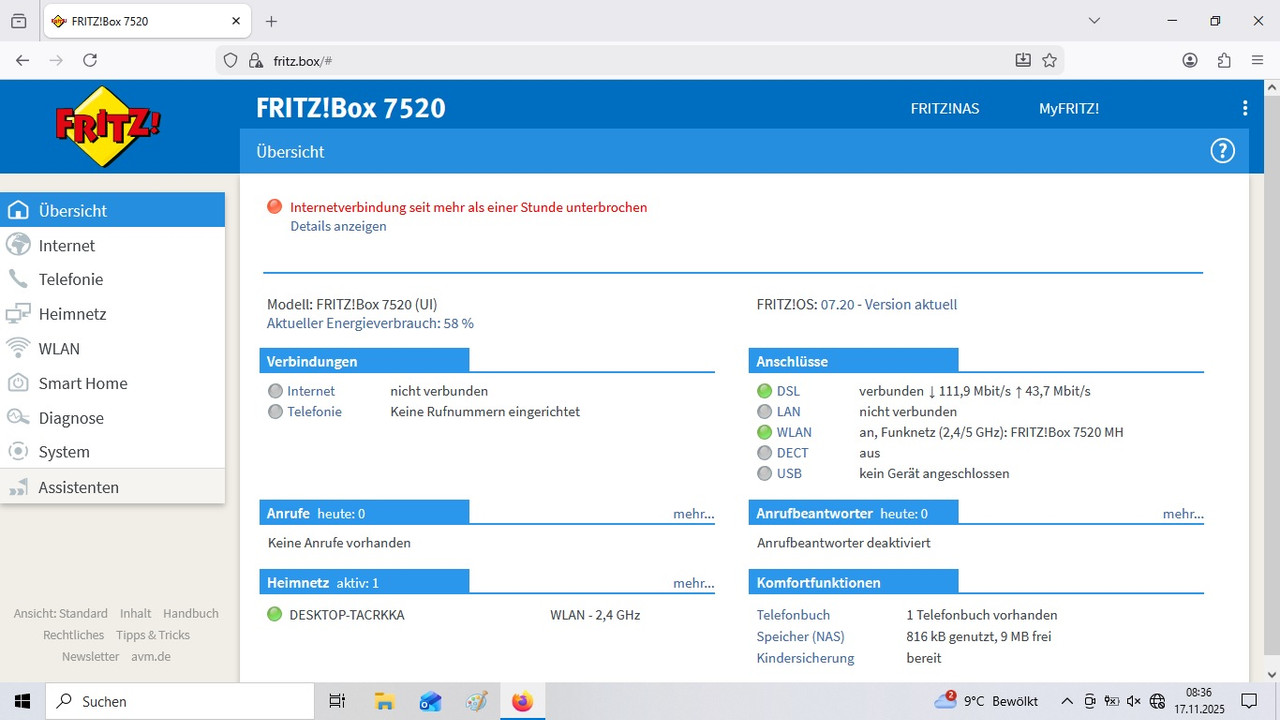The width and height of the screenshot is (1280, 720).
Task: Click Ansicht: Standard in footer
Action: 60,613
